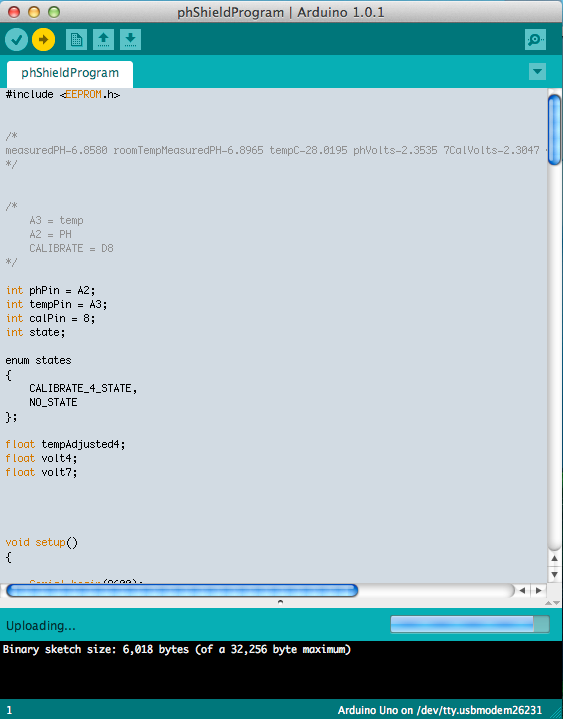Click the line '#include <EEPROM.h>'
This screenshot has width=563, height=719.
coord(63,94)
